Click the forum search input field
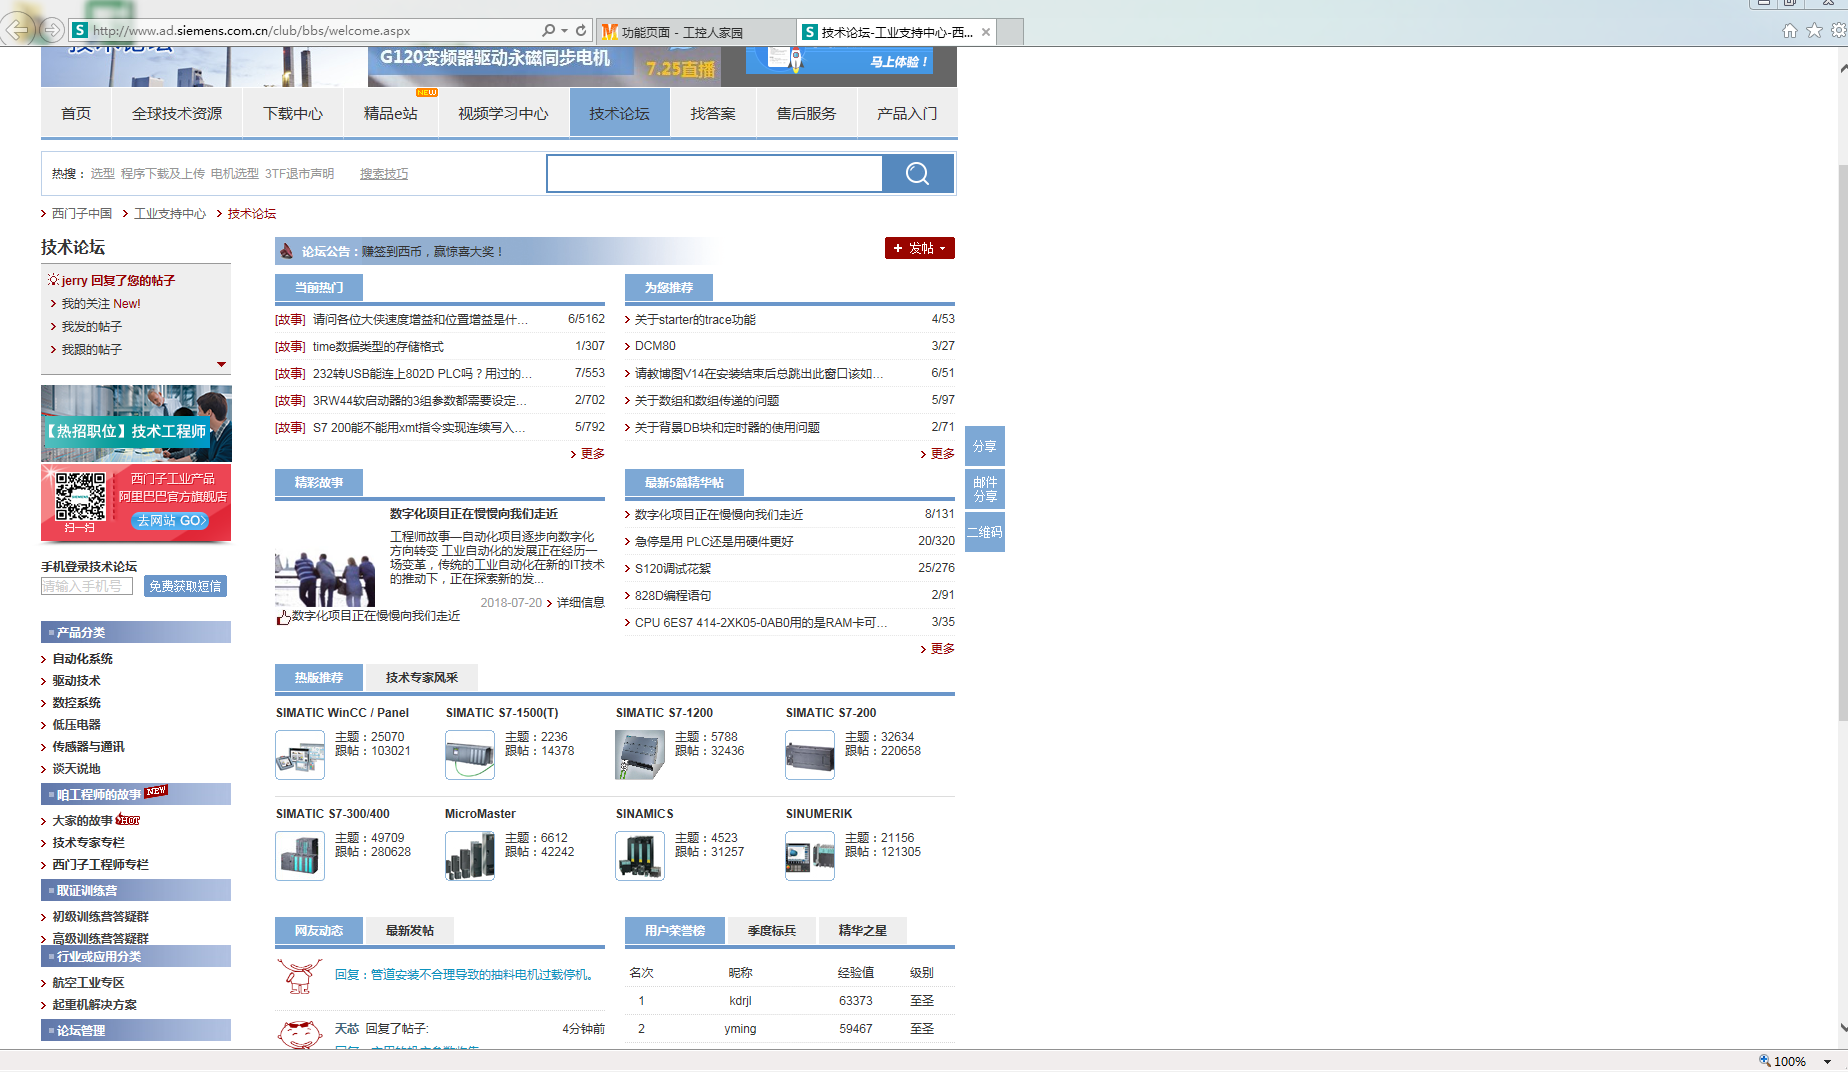Viewport: 1848px width, 1072px height. [714, 174]
